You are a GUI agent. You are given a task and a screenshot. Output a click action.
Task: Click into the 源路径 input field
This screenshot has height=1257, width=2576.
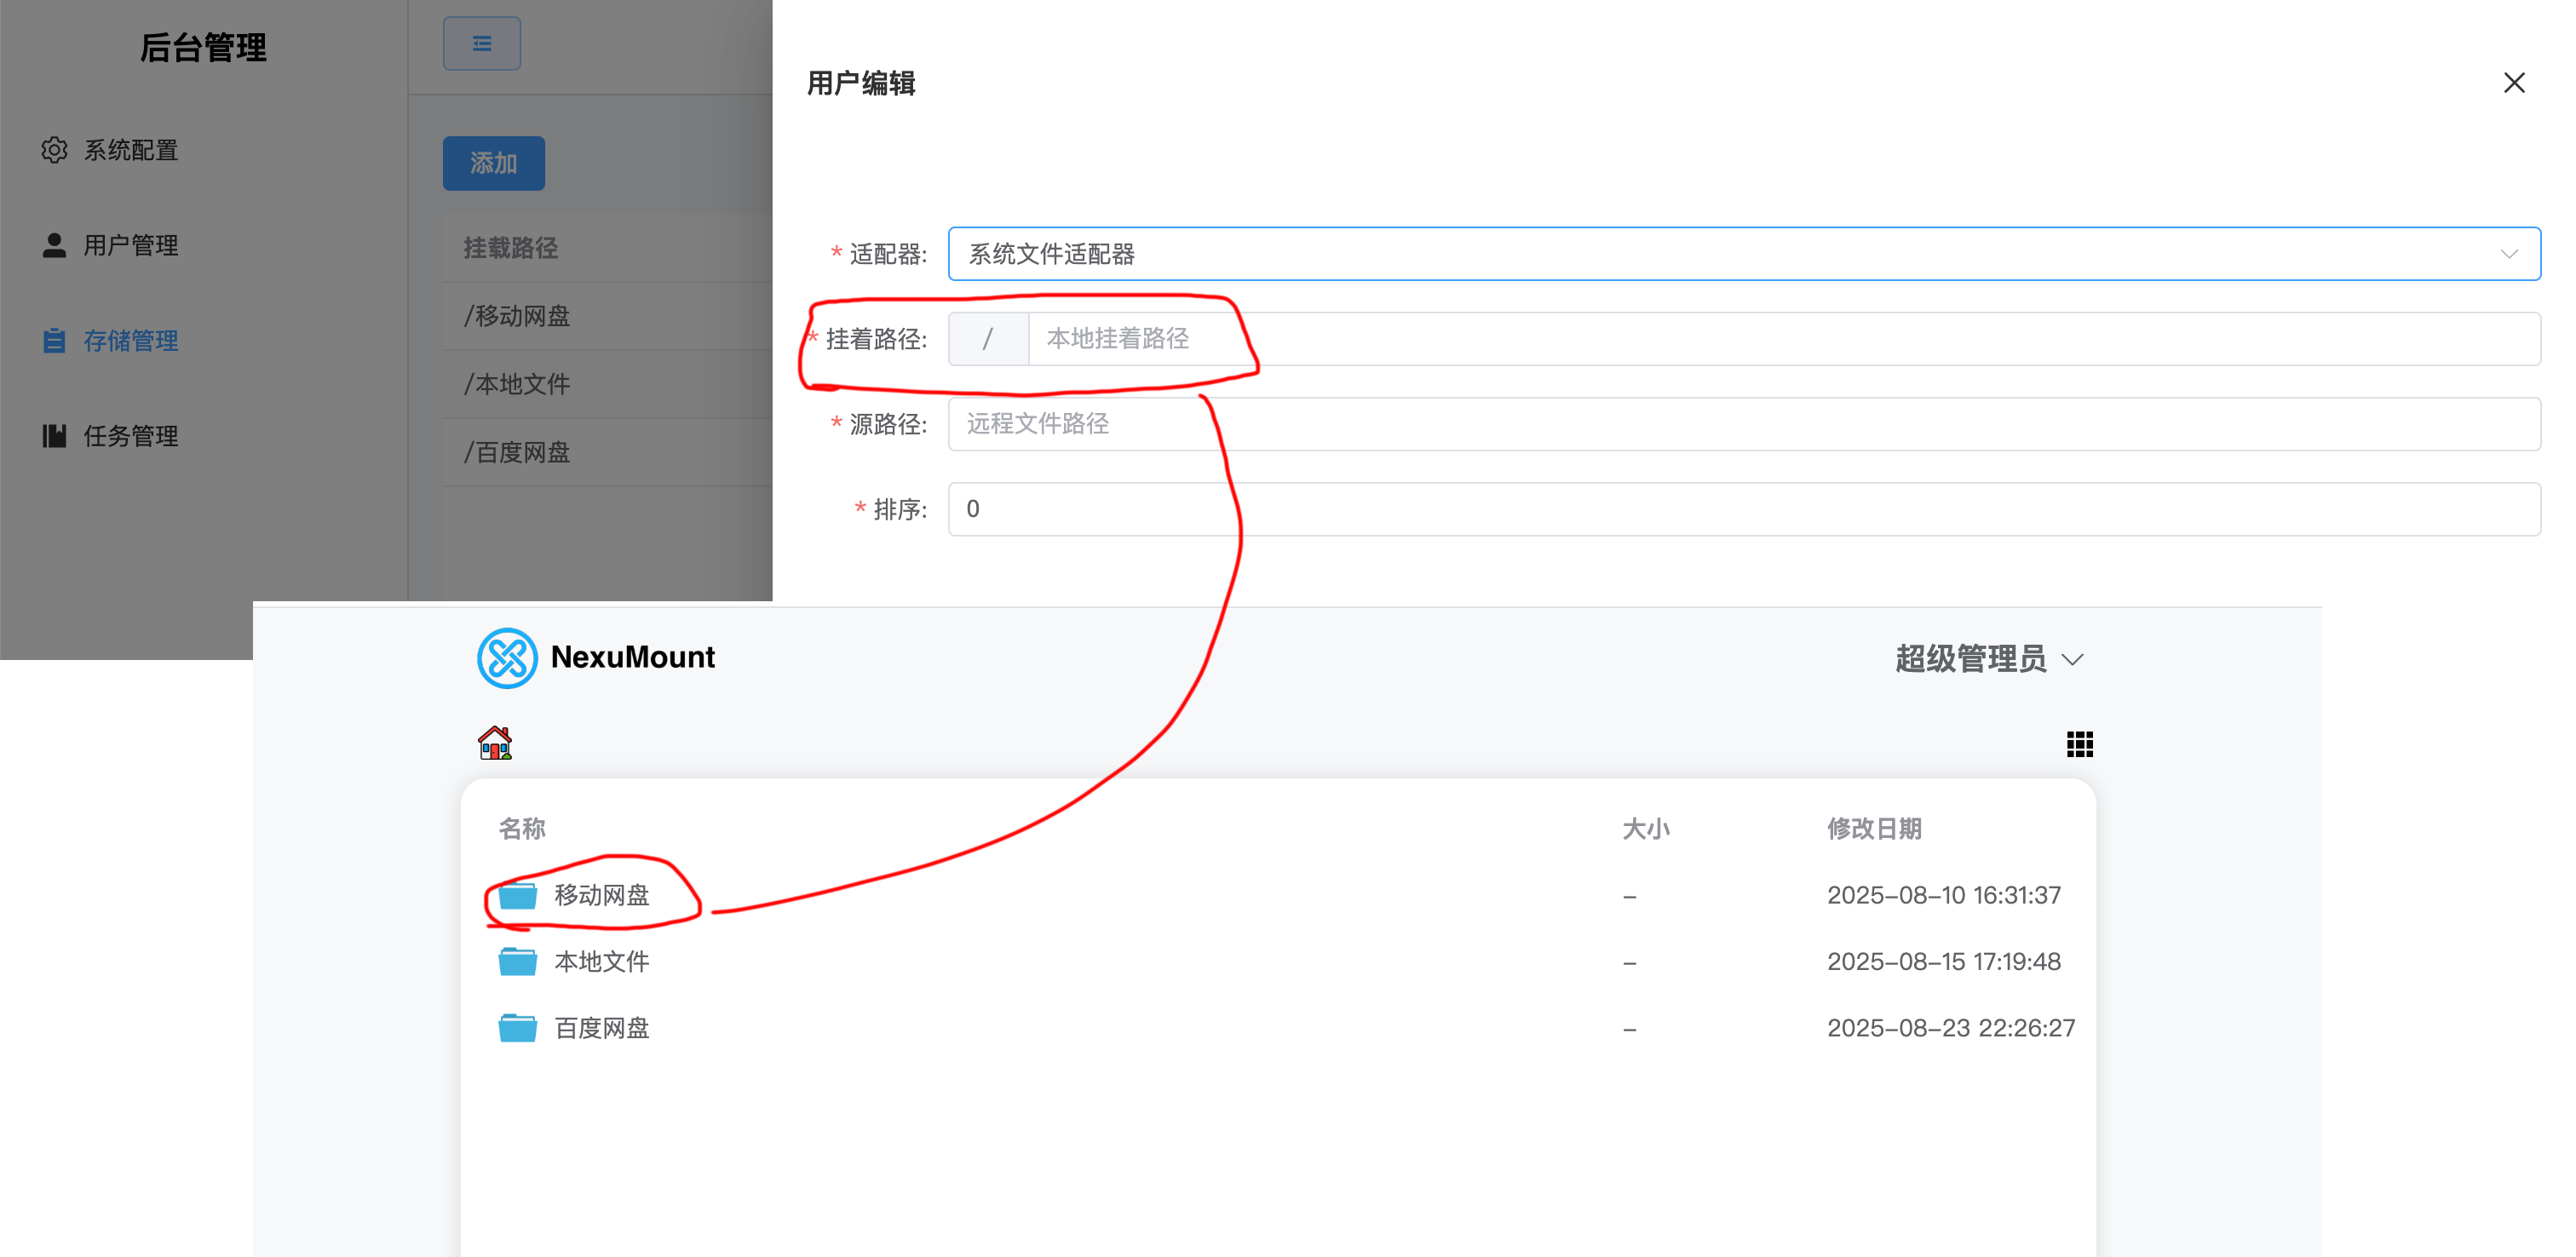coord(1744,424)
